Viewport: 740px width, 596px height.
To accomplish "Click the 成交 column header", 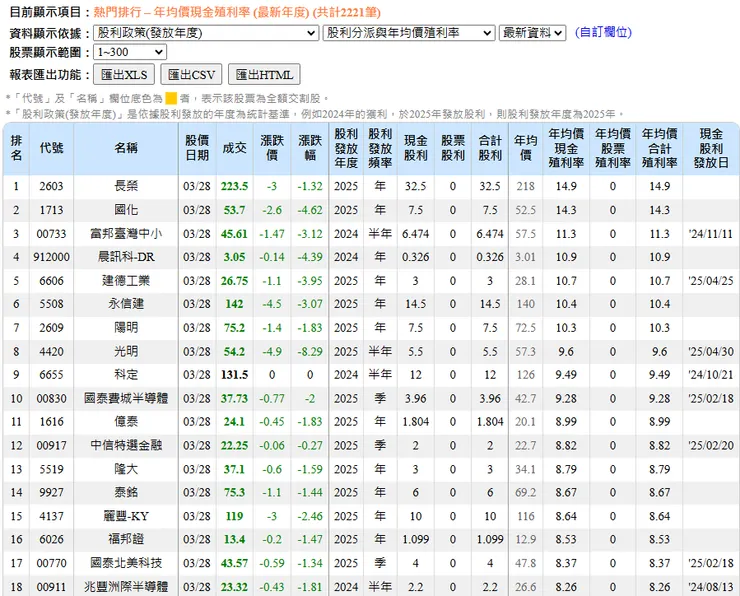I will (235, 148).
